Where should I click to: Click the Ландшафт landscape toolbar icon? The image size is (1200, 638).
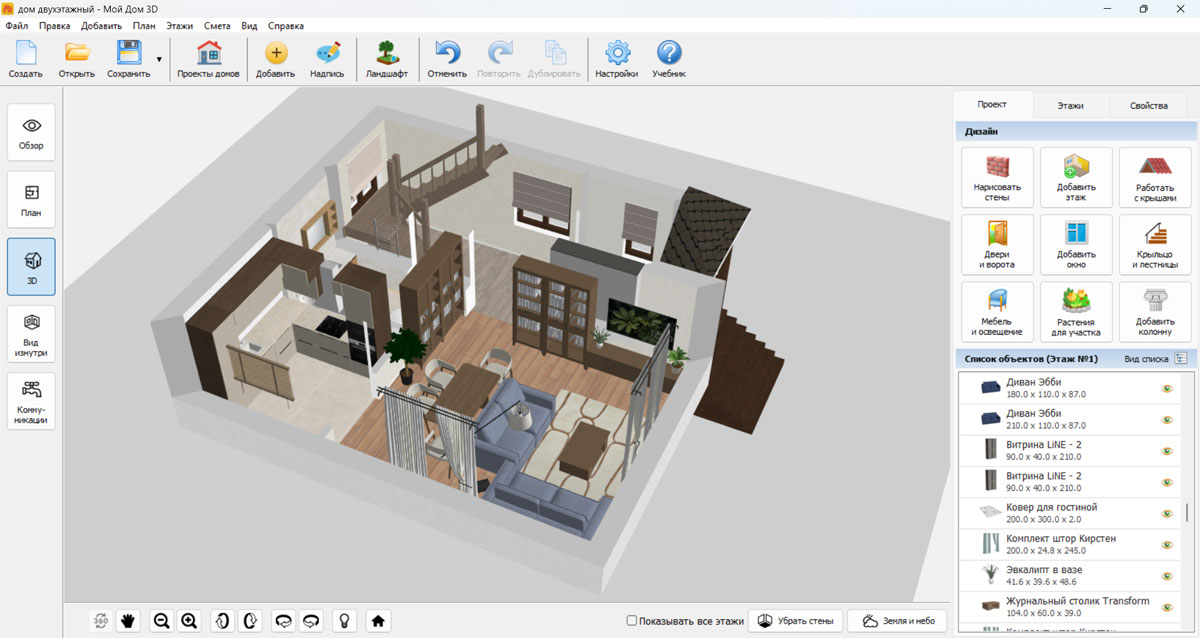(386, 59)
